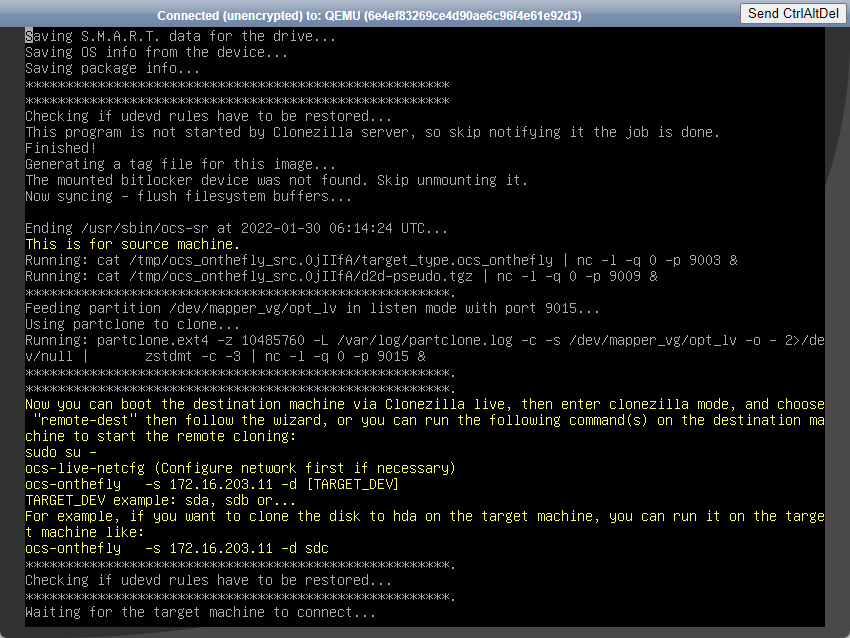The height and width of the screenshot is (638, 850).
Task: Click the ocs-onthefly command ending in [TARGET_DEV]
Action: [212, 484]
